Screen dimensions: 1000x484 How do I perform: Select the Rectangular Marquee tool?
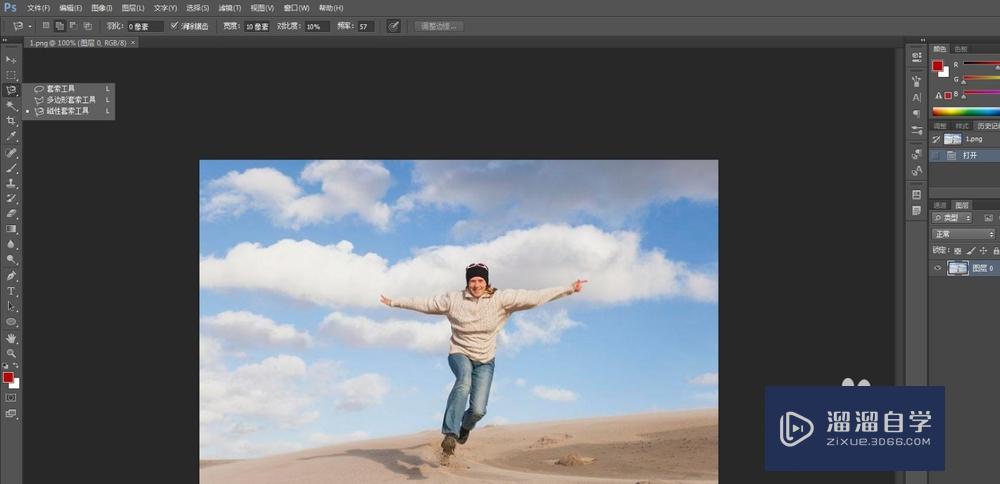pos(11,75)
